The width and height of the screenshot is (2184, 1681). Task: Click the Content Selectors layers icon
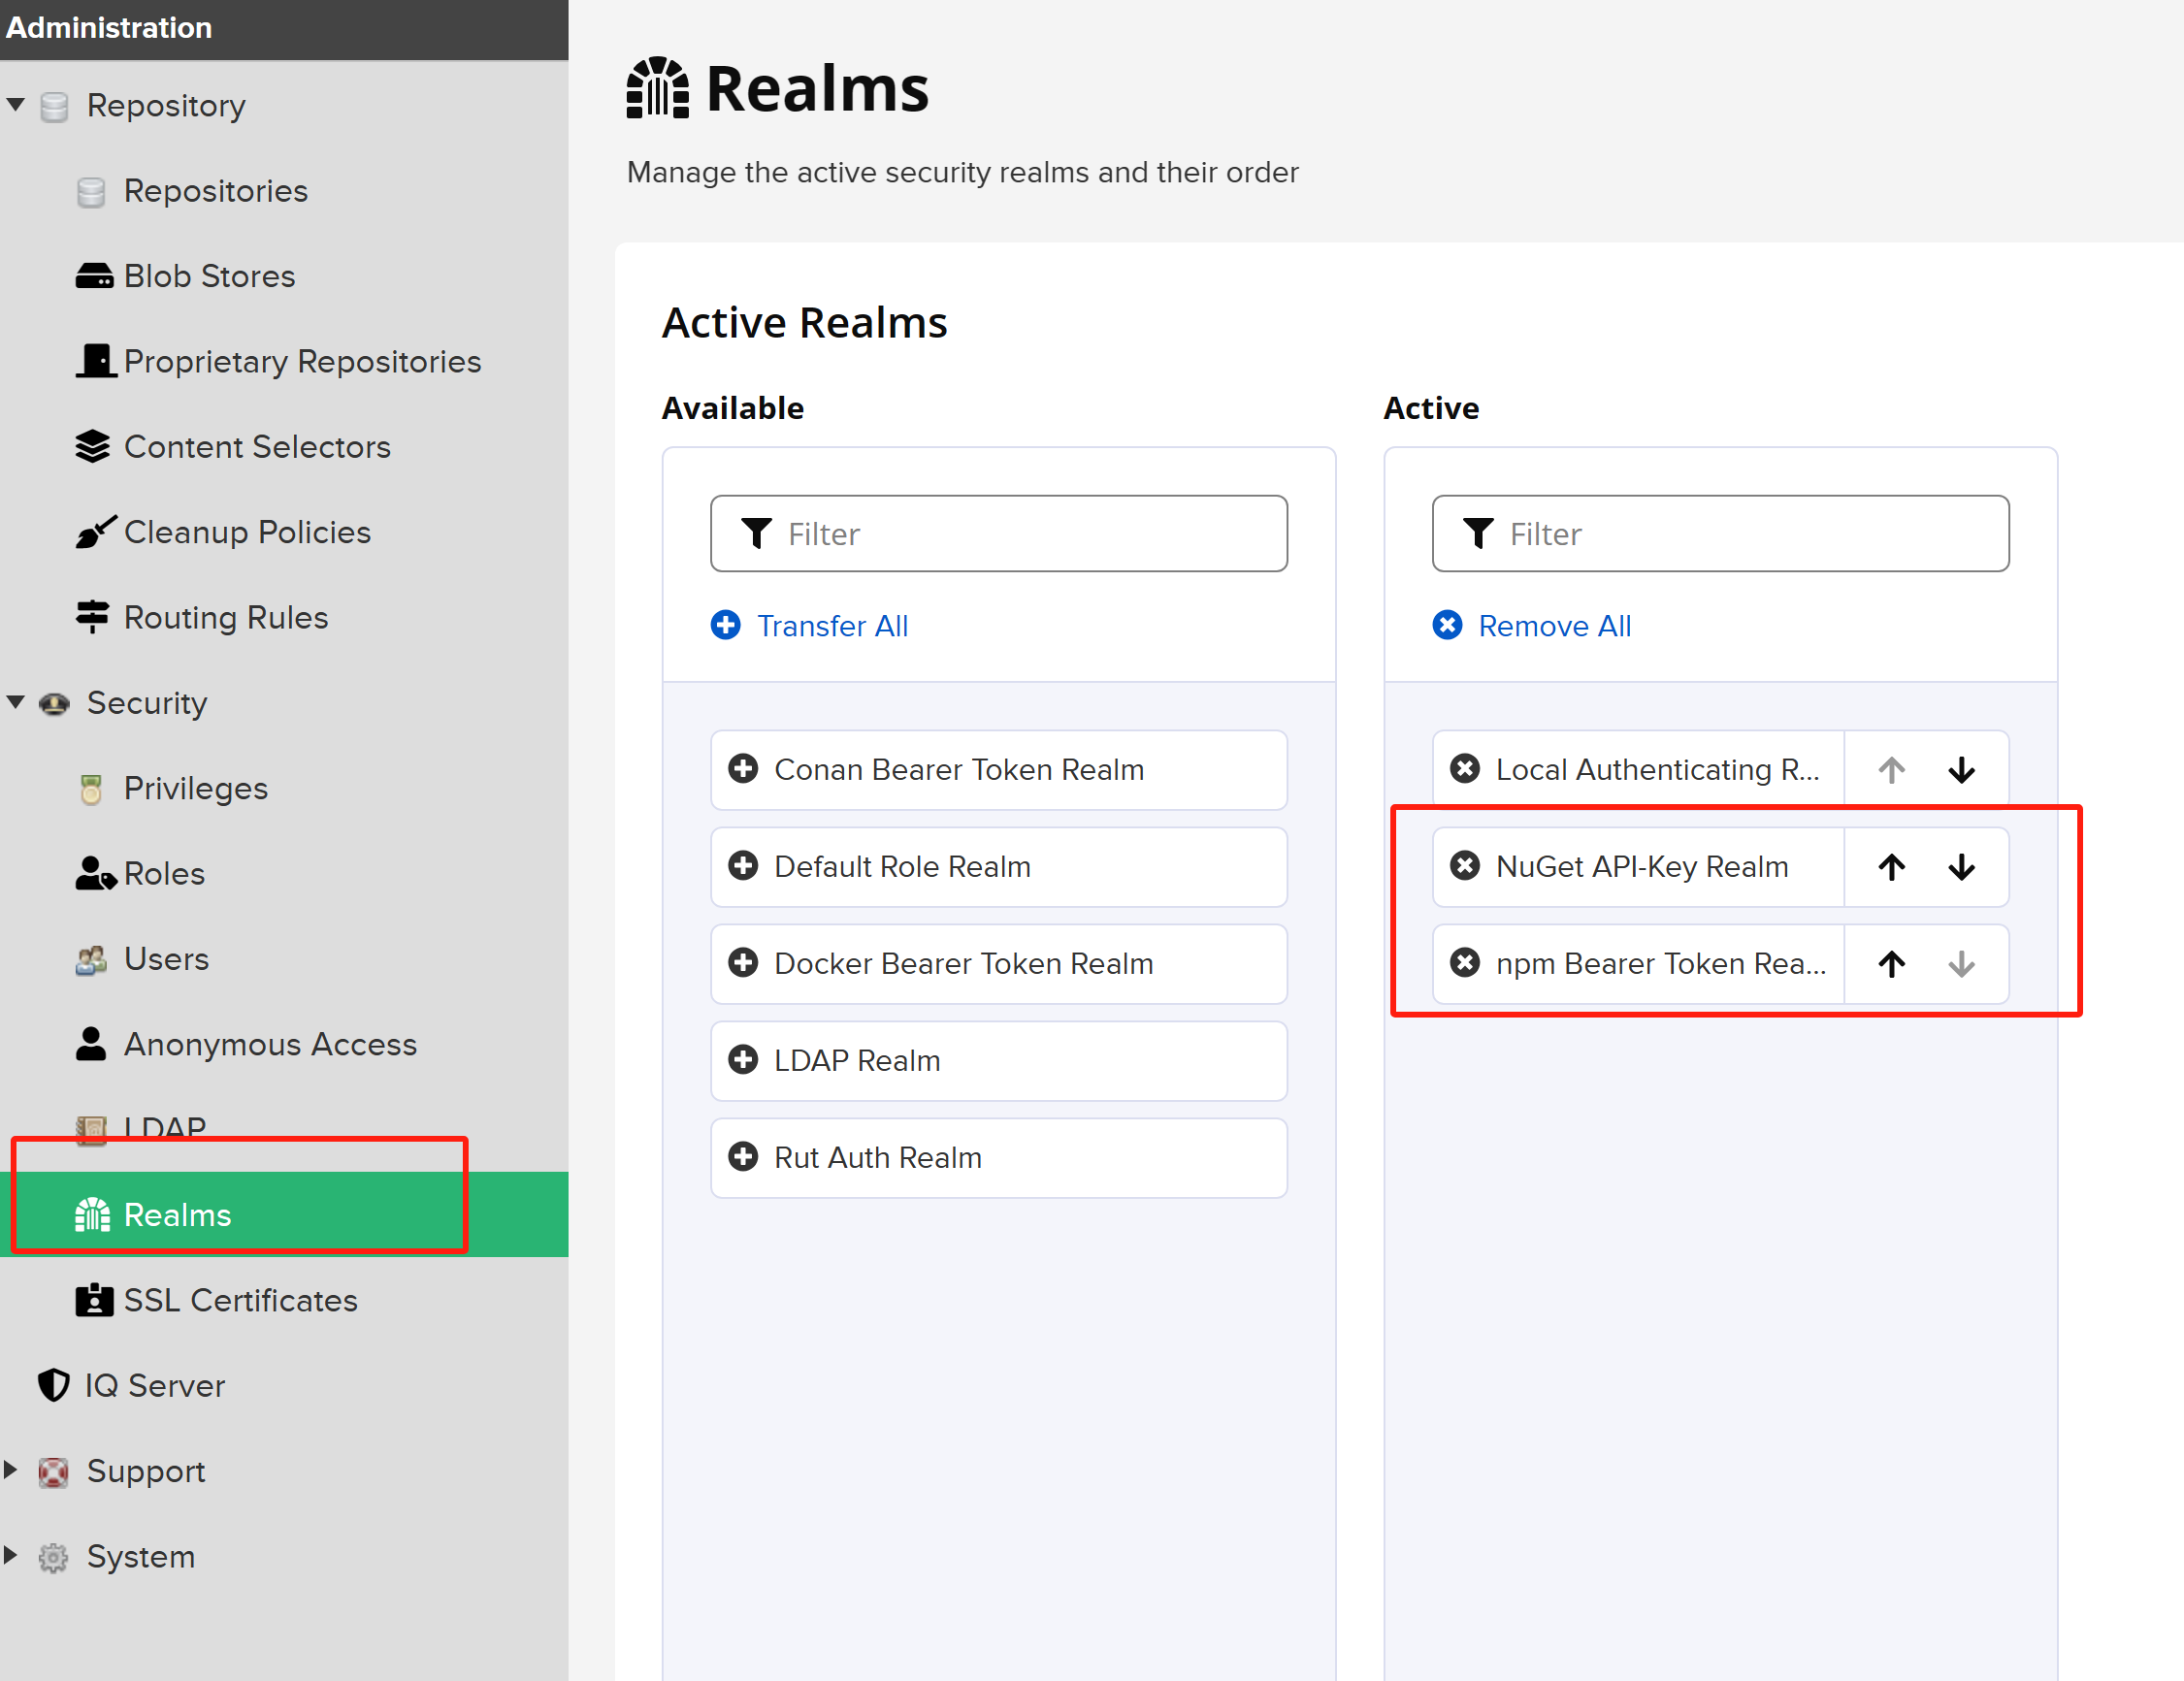tap(92, 447)
